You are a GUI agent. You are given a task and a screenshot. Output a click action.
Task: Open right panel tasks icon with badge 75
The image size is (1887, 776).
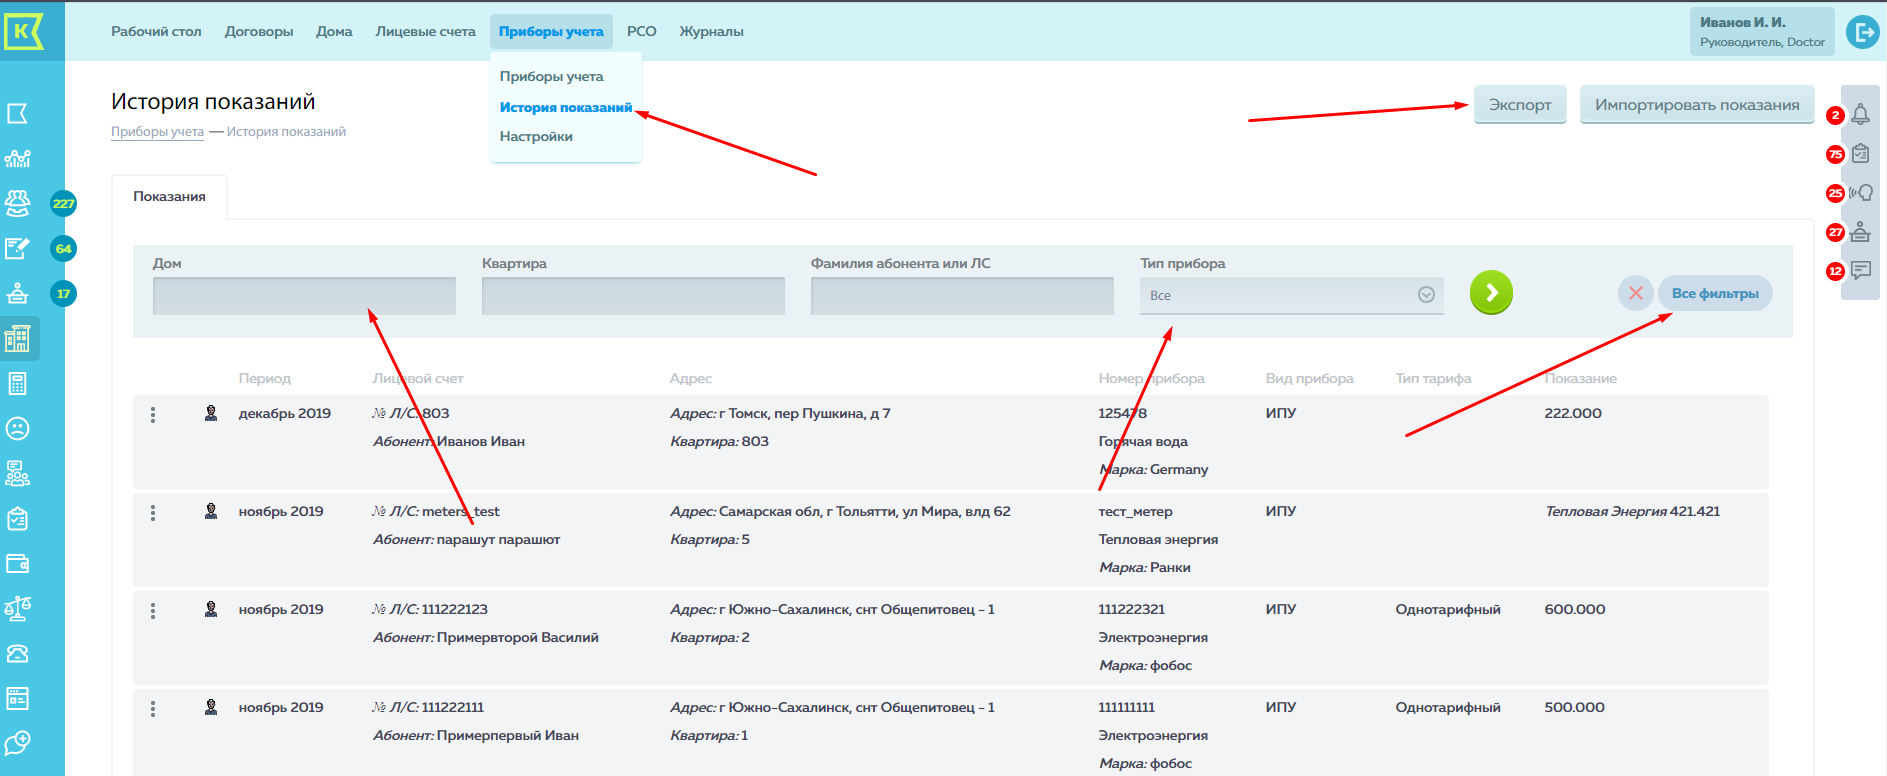click(x=1860, y=154)
